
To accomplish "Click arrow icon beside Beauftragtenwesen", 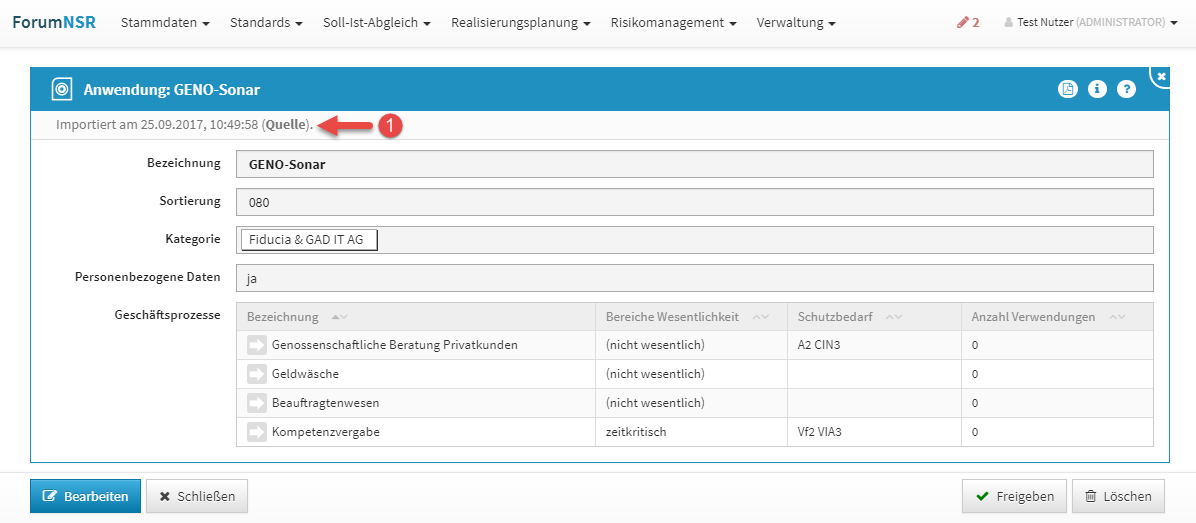I will pos(257,403).
